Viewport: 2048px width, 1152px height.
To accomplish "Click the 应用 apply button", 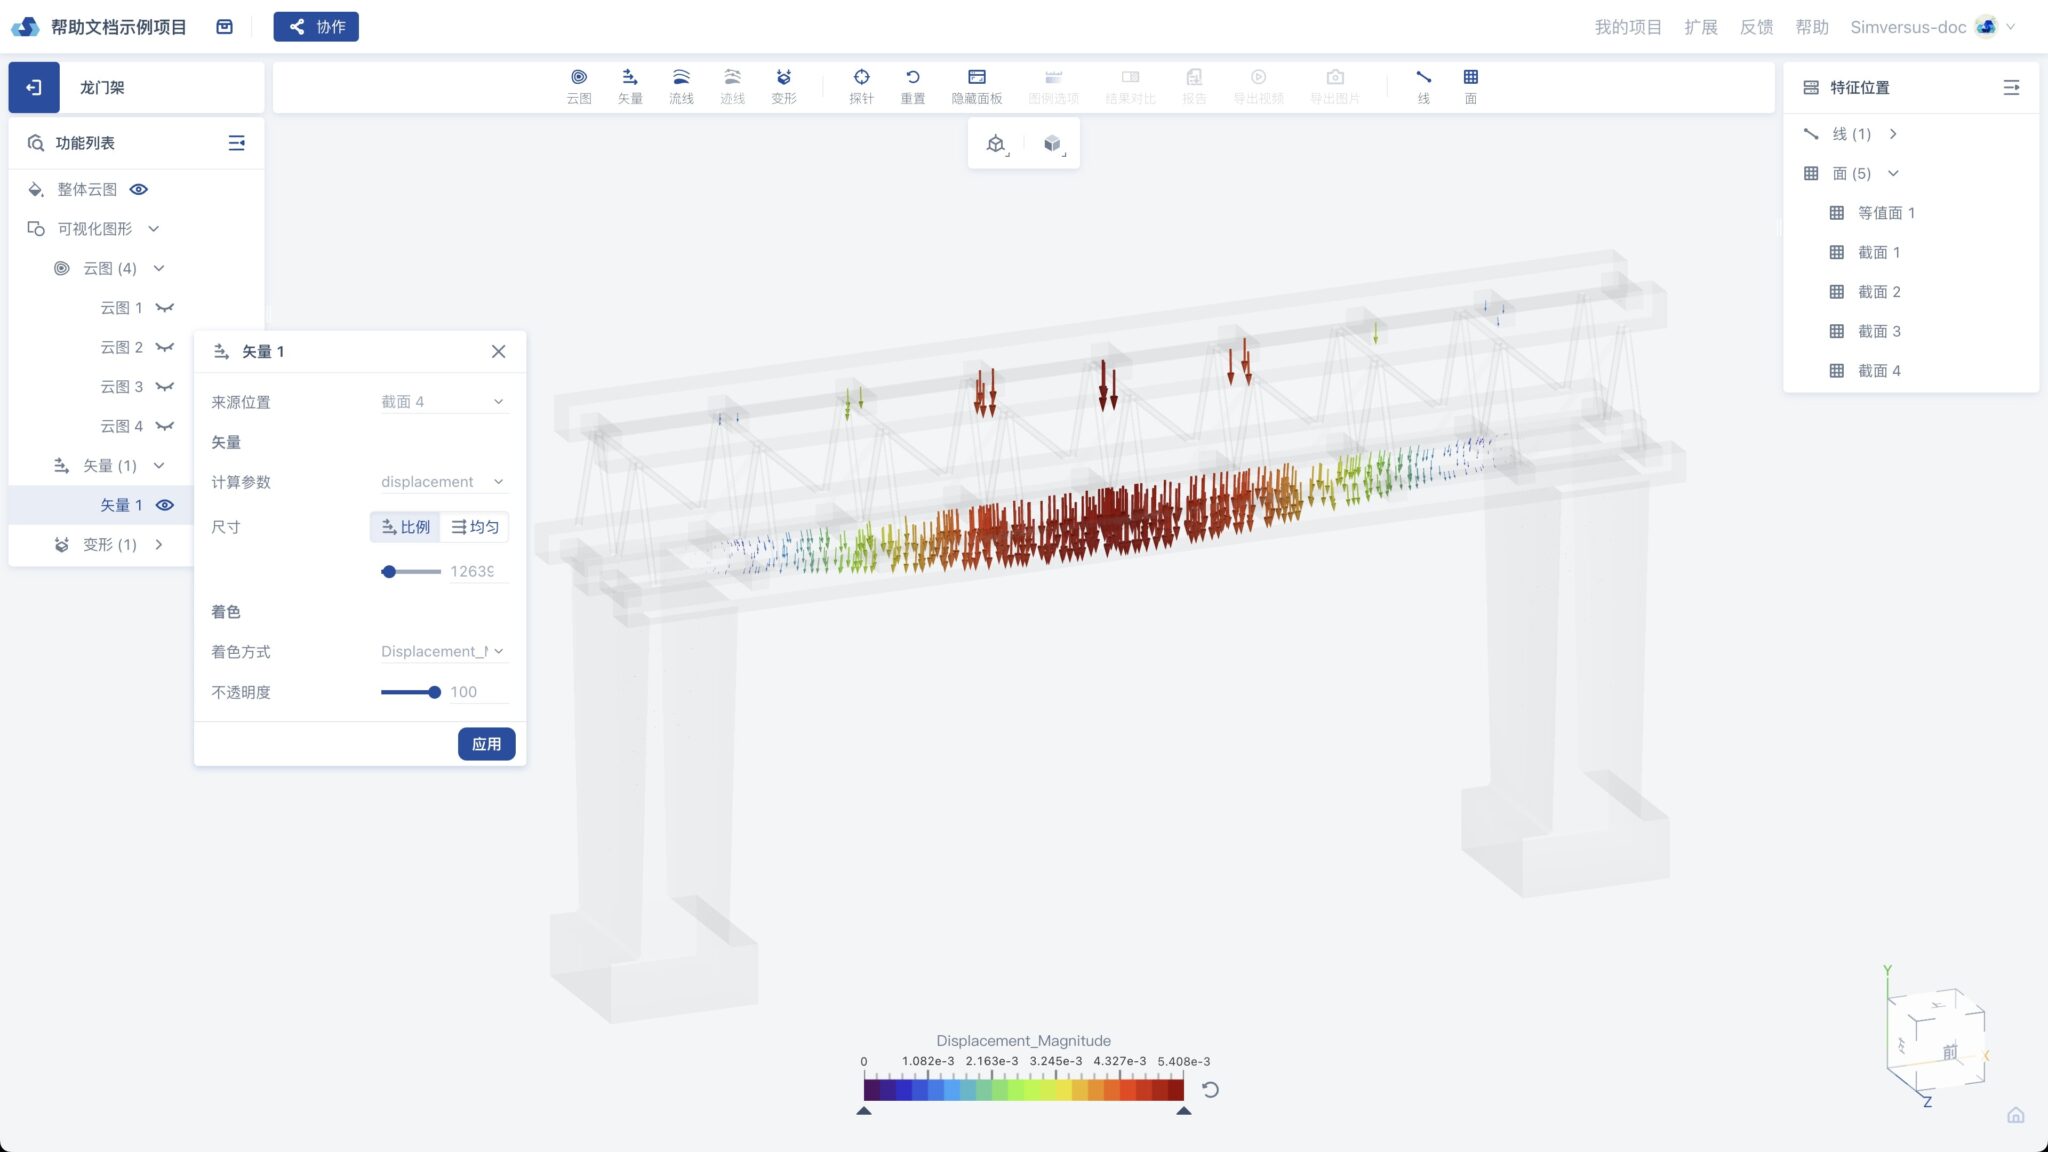I will pos(486,744).
